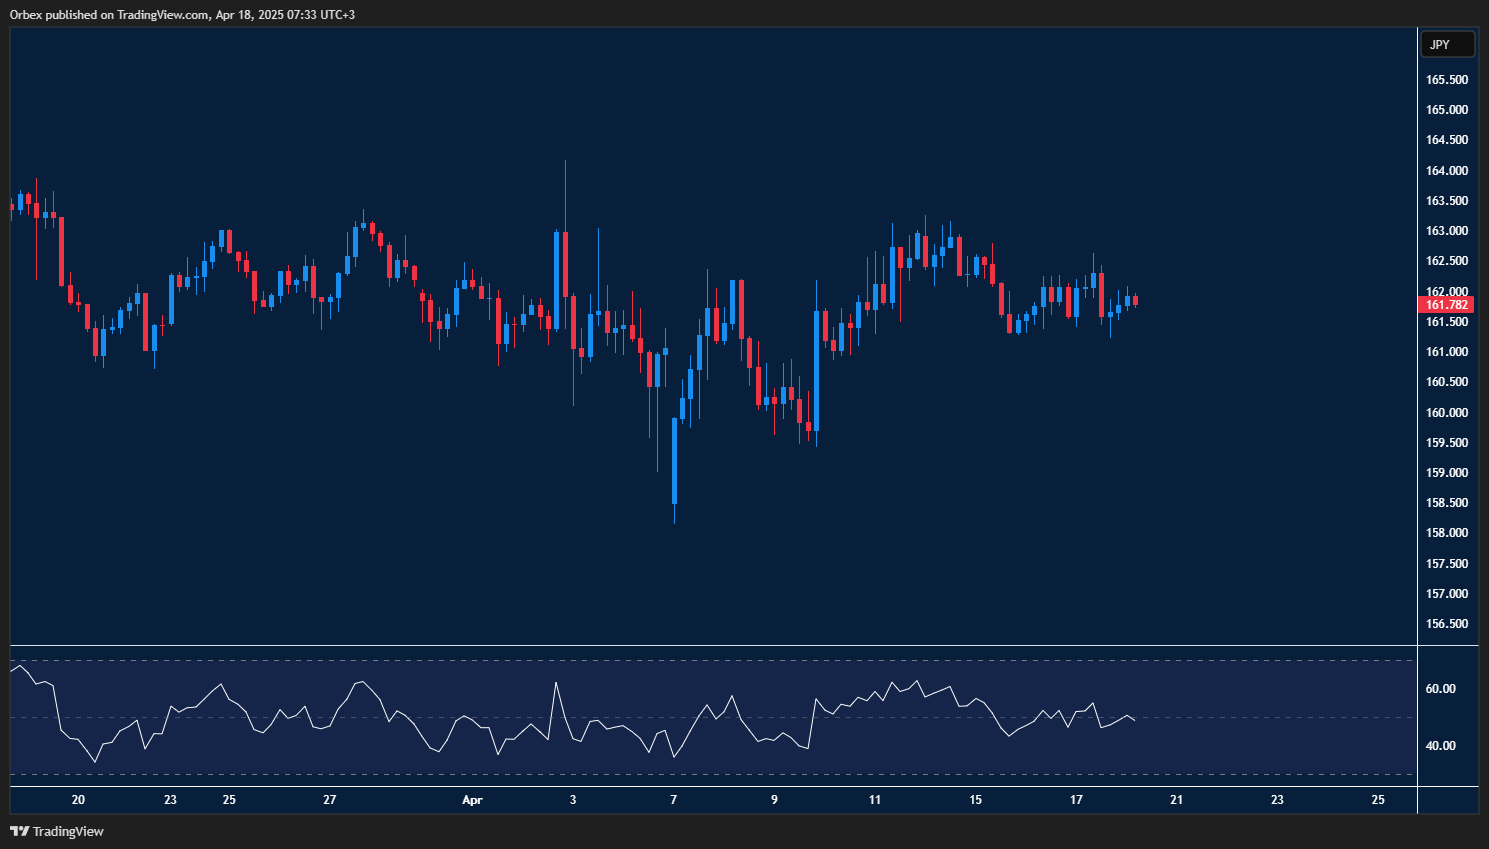Select the last red candle on the chart
This screenshot has width=1489, height=849.
tap(1135, 300)
